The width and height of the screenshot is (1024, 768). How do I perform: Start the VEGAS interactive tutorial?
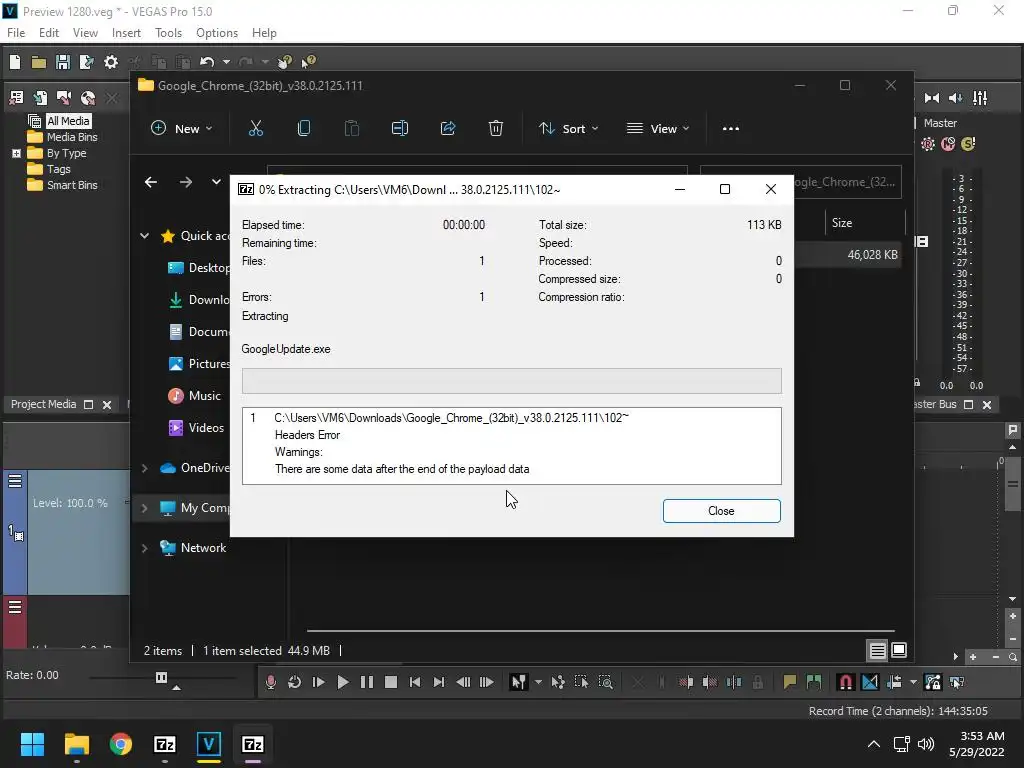285,62
